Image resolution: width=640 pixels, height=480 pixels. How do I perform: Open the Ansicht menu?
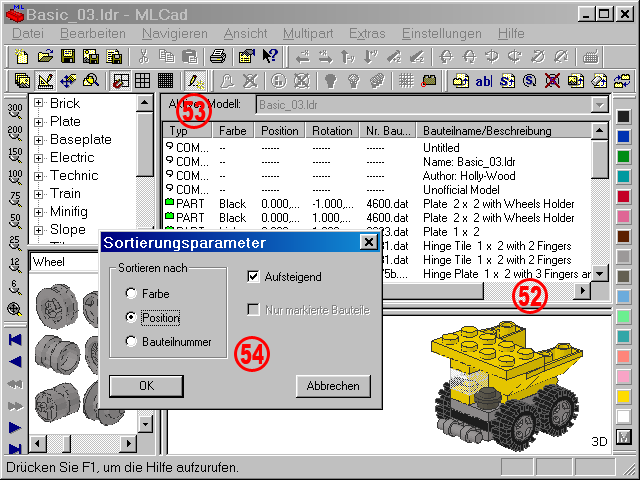point(245,33)
